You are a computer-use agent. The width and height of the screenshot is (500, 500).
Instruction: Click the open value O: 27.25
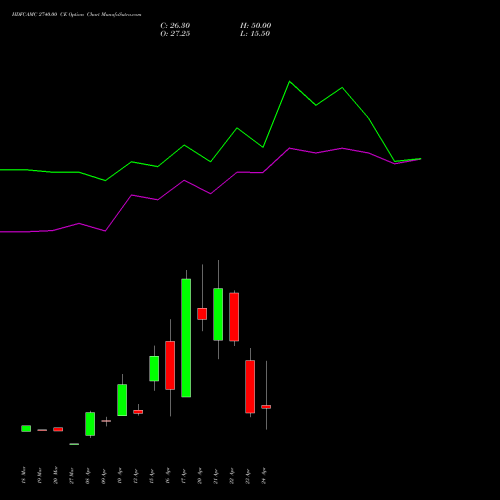175,34
